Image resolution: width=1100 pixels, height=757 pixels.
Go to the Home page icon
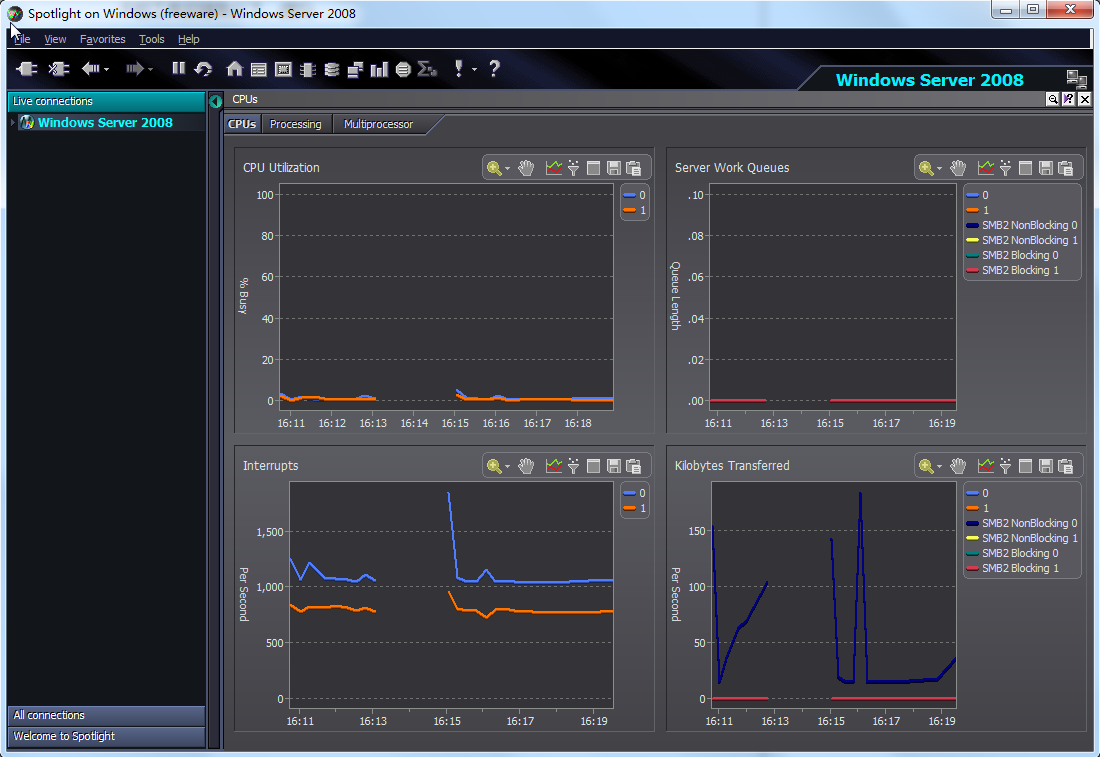234,69
